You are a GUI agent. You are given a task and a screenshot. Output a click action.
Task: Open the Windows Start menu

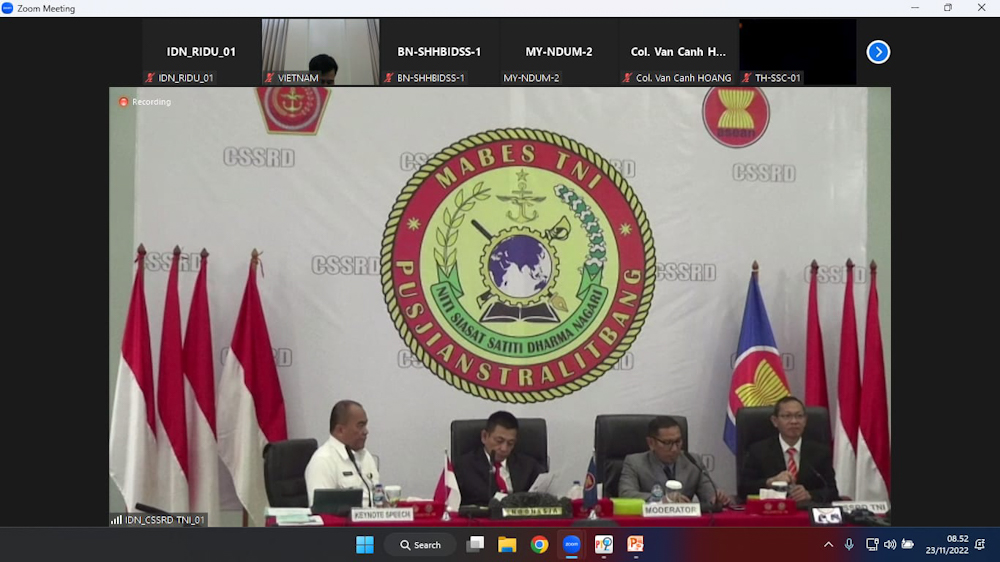(x=365, y=545)
